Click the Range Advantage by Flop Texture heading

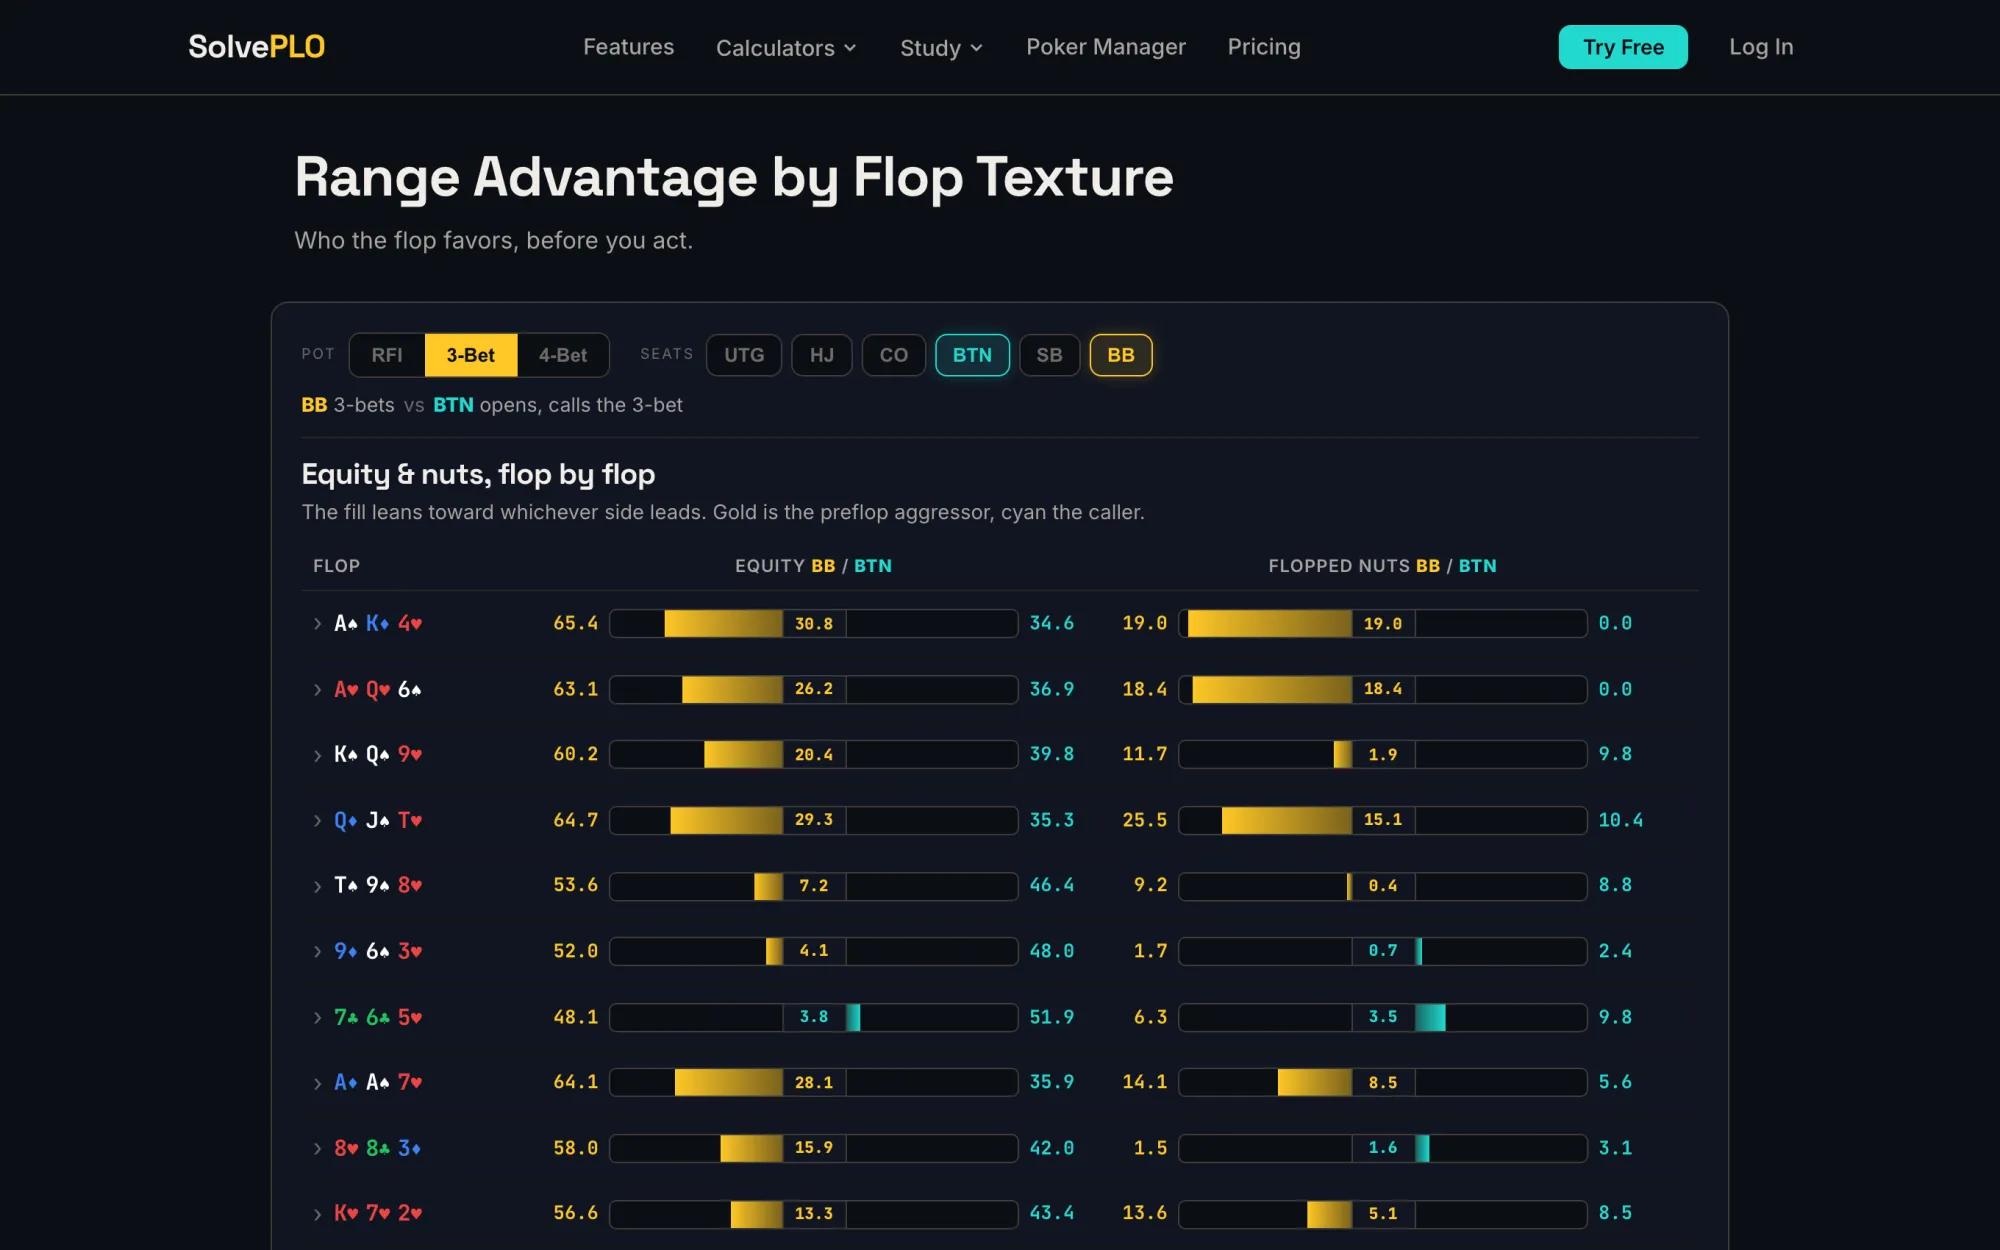click(734, 178)
